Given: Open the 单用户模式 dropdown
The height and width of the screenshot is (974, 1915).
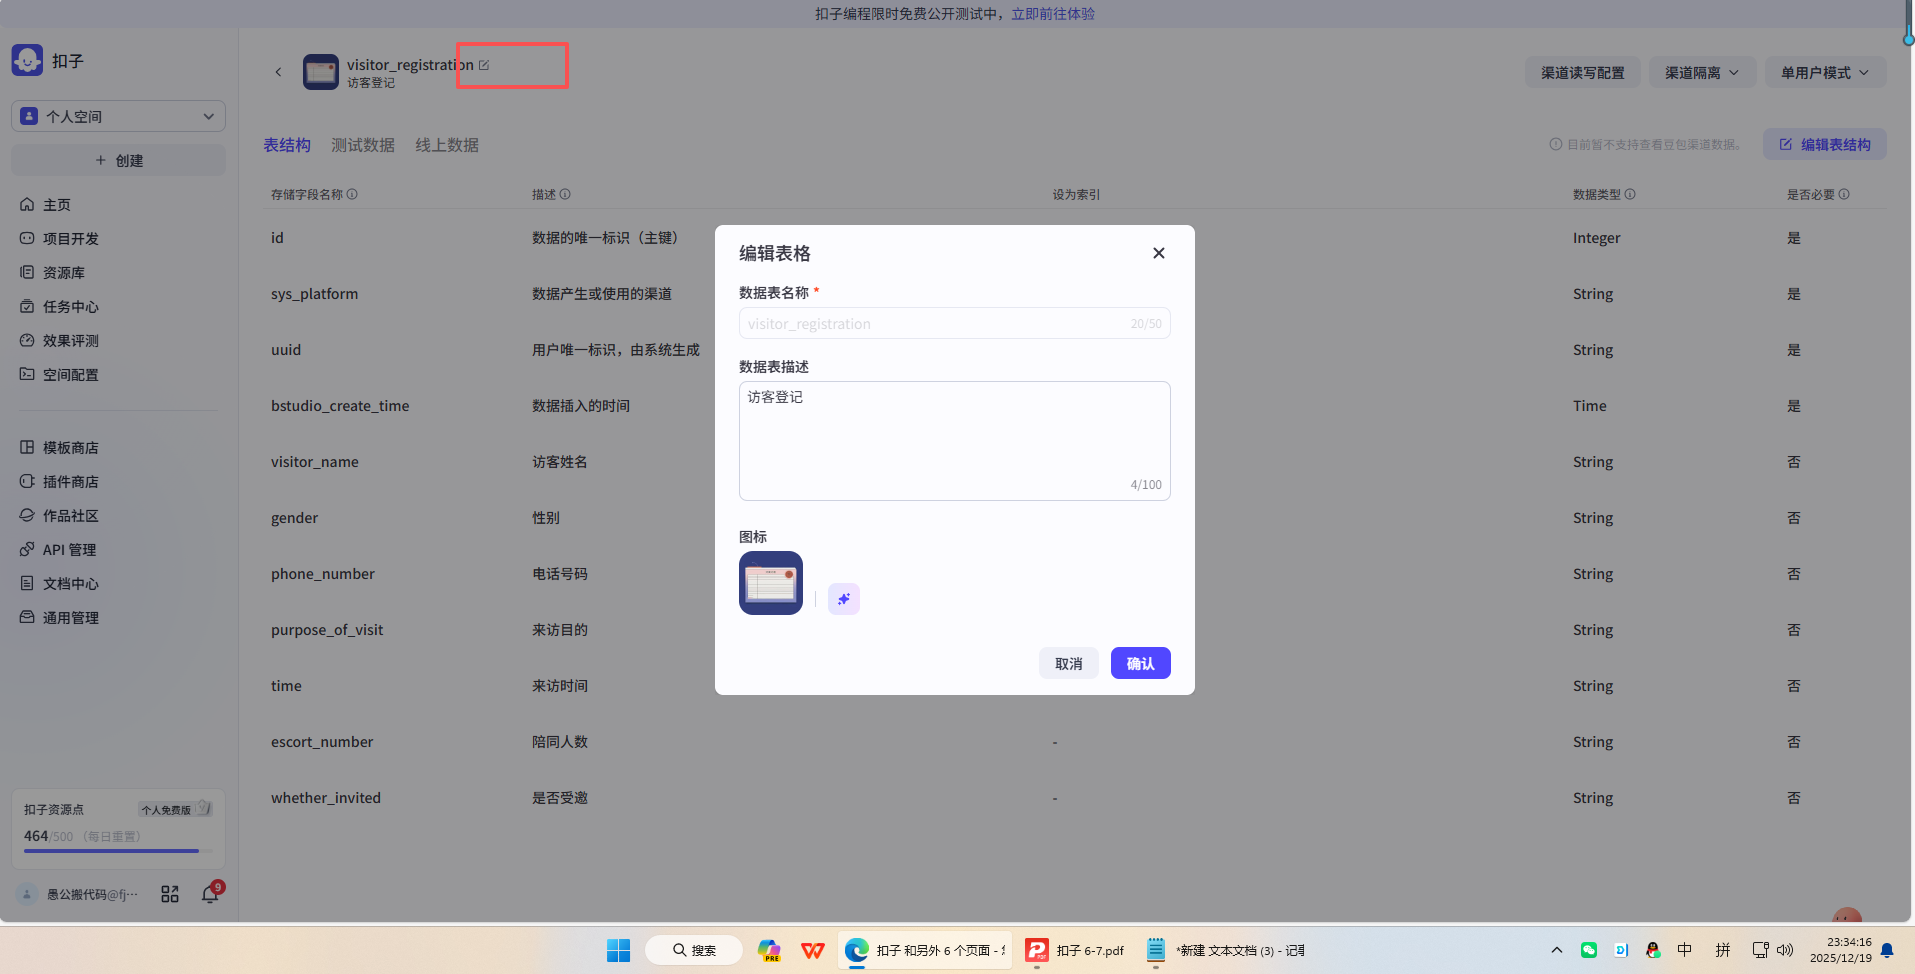Looking at the screenshot, I should coord(1825,72).
